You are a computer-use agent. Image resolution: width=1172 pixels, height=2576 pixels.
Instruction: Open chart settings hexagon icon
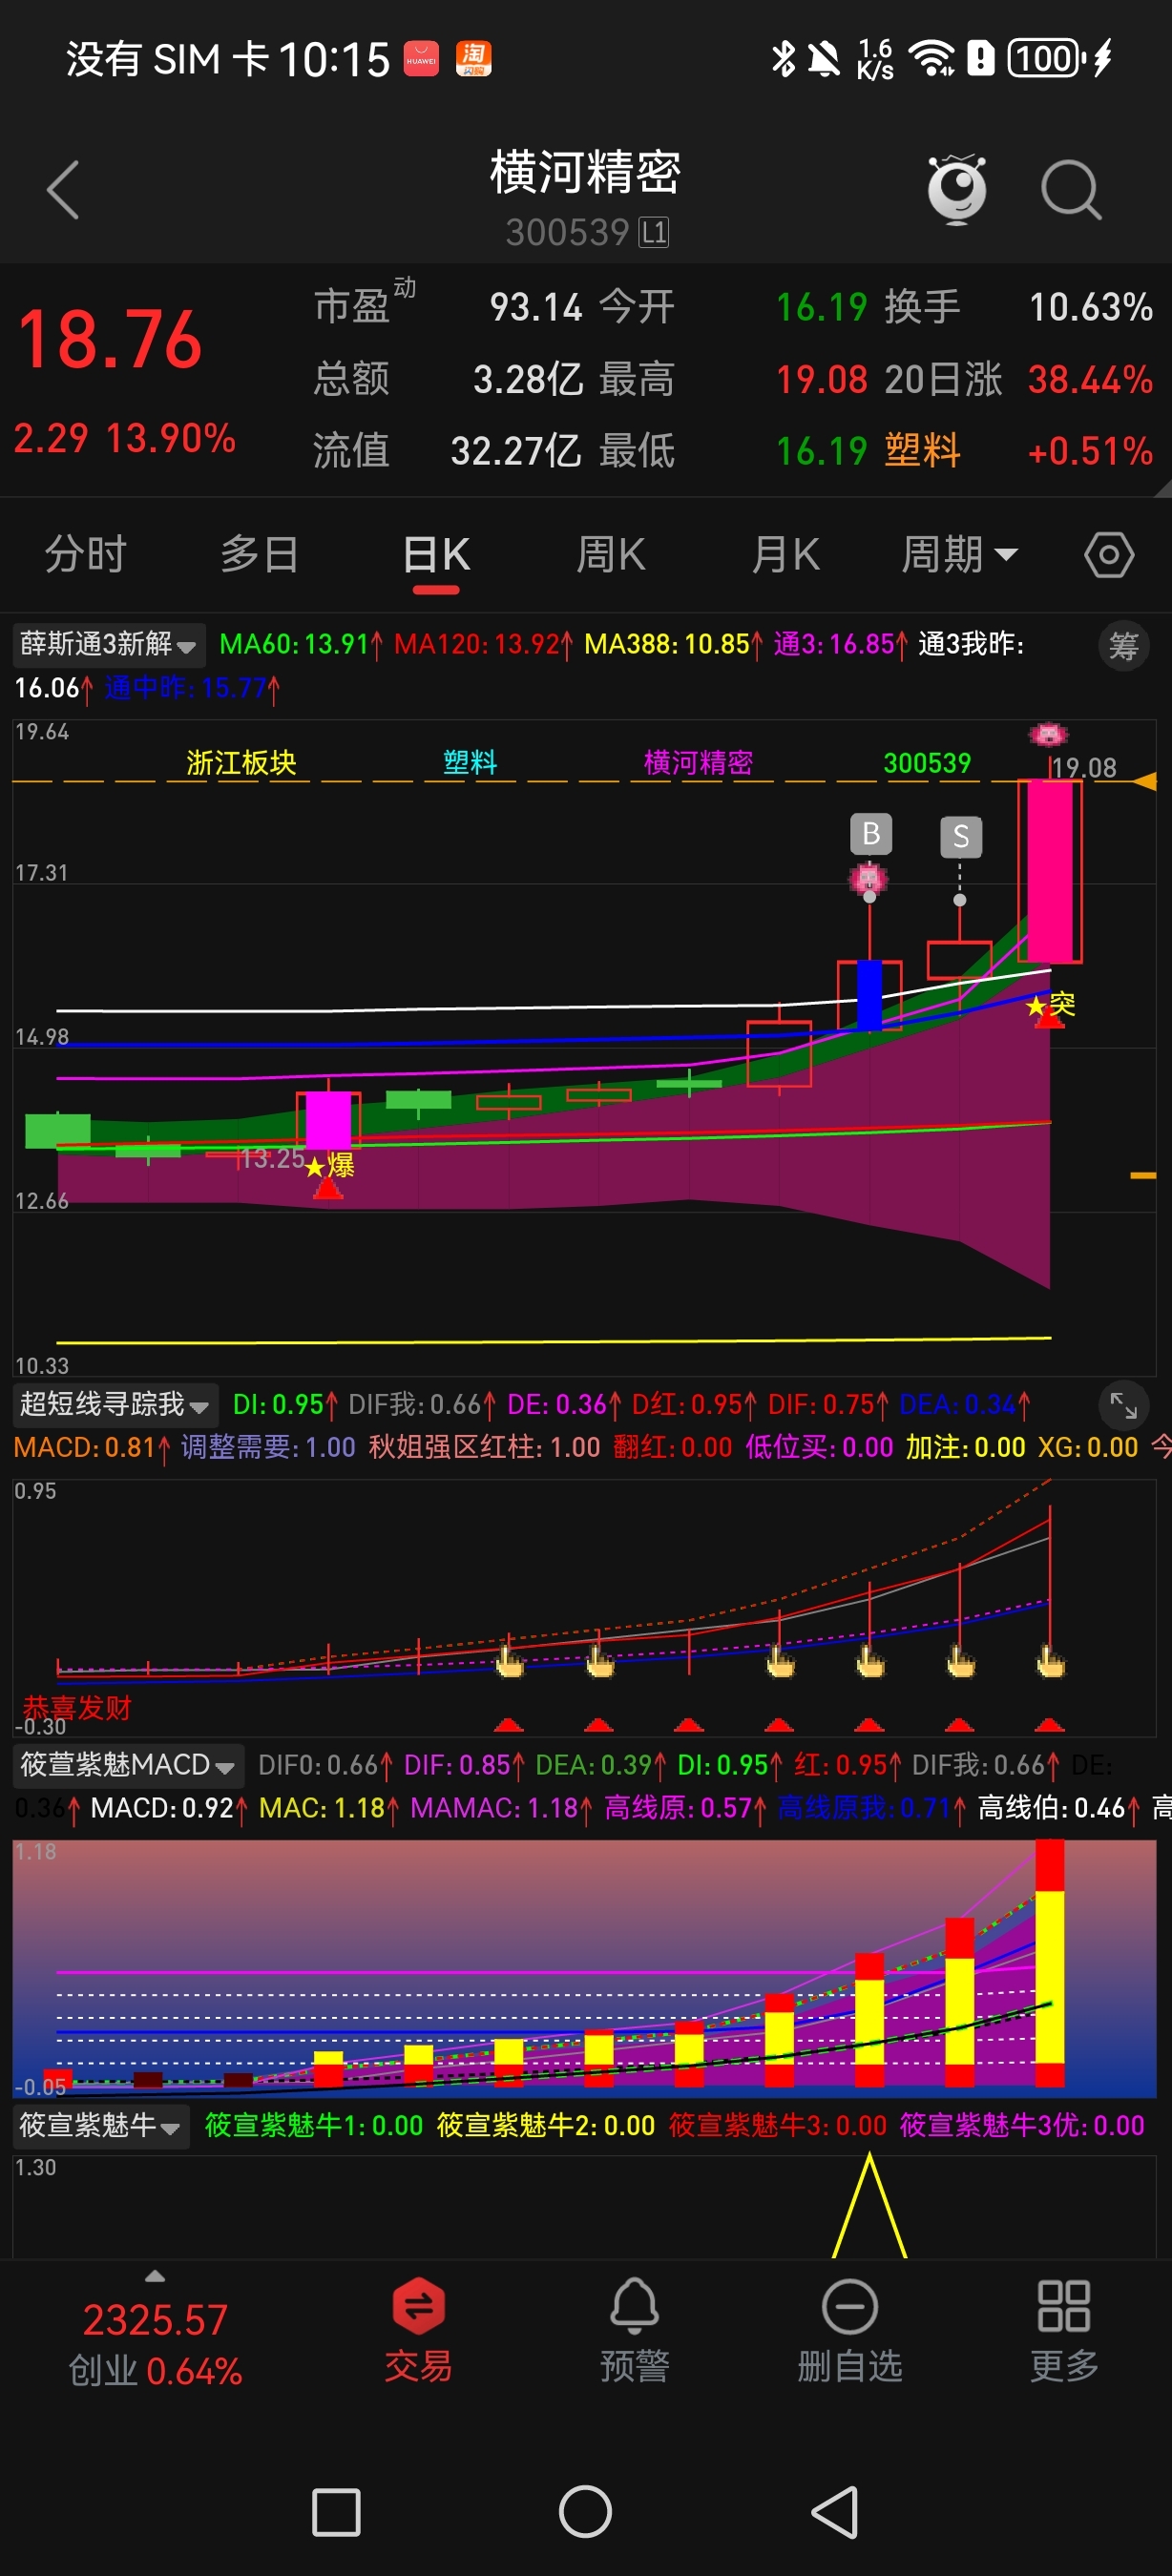1109,554
